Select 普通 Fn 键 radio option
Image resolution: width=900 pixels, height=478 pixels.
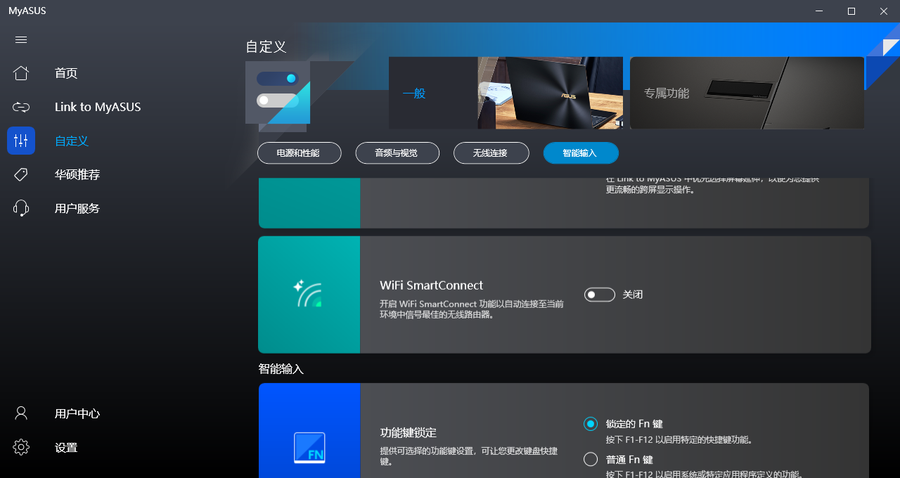point(591,460)
